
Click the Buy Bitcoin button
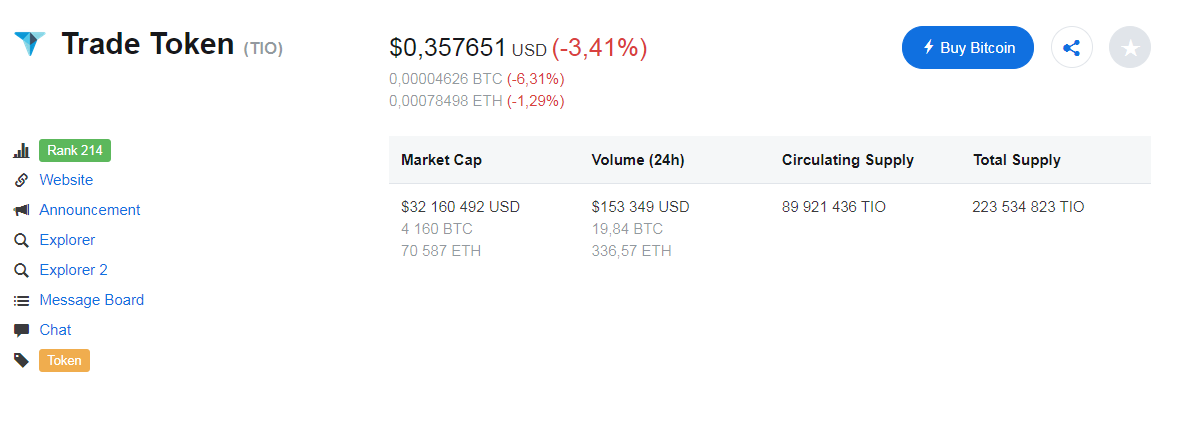pos(968,47)
